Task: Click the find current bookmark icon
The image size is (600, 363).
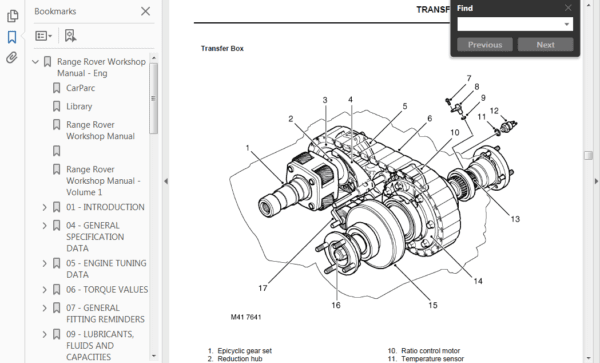Action: tap(70, 36)
